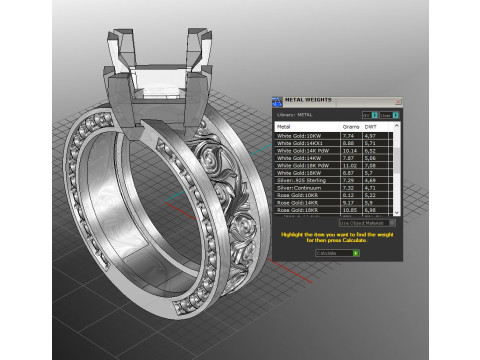Image resolution: width=480 pixels, height=360 pixels.
Task: Sort by the DWT column header
Action: coord(375,127)
